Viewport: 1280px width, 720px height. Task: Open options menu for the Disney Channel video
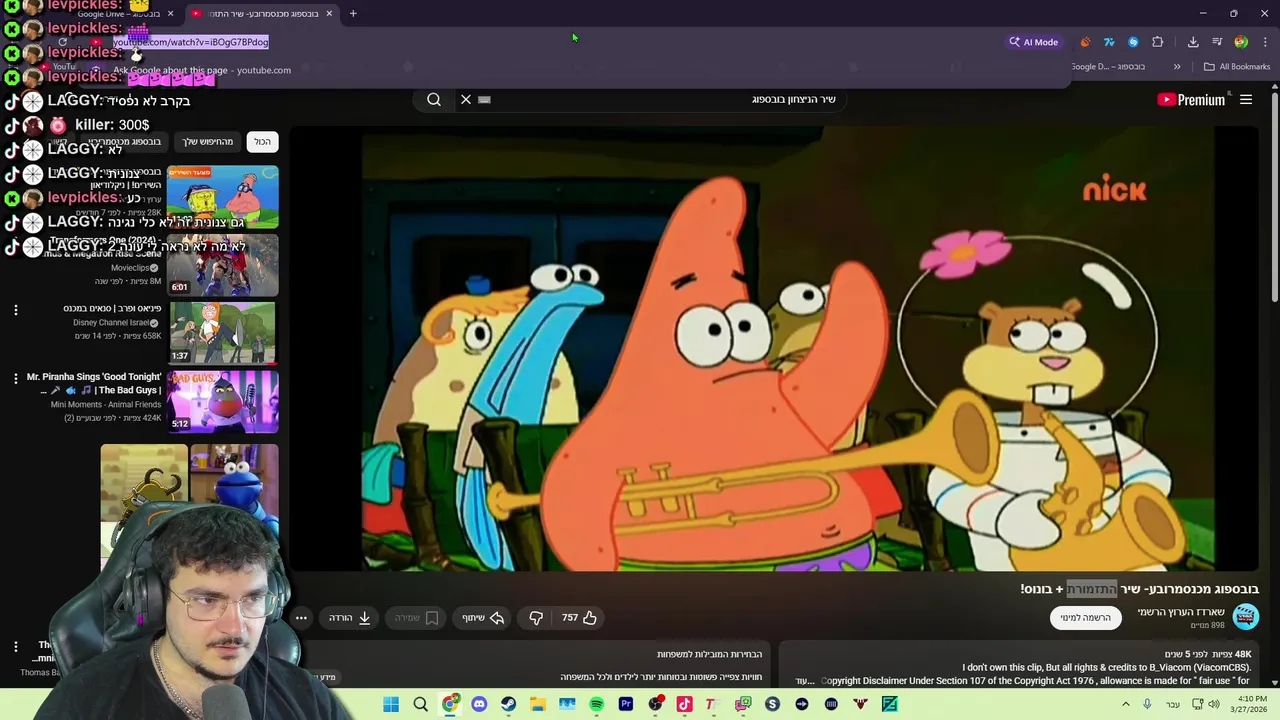16,310
